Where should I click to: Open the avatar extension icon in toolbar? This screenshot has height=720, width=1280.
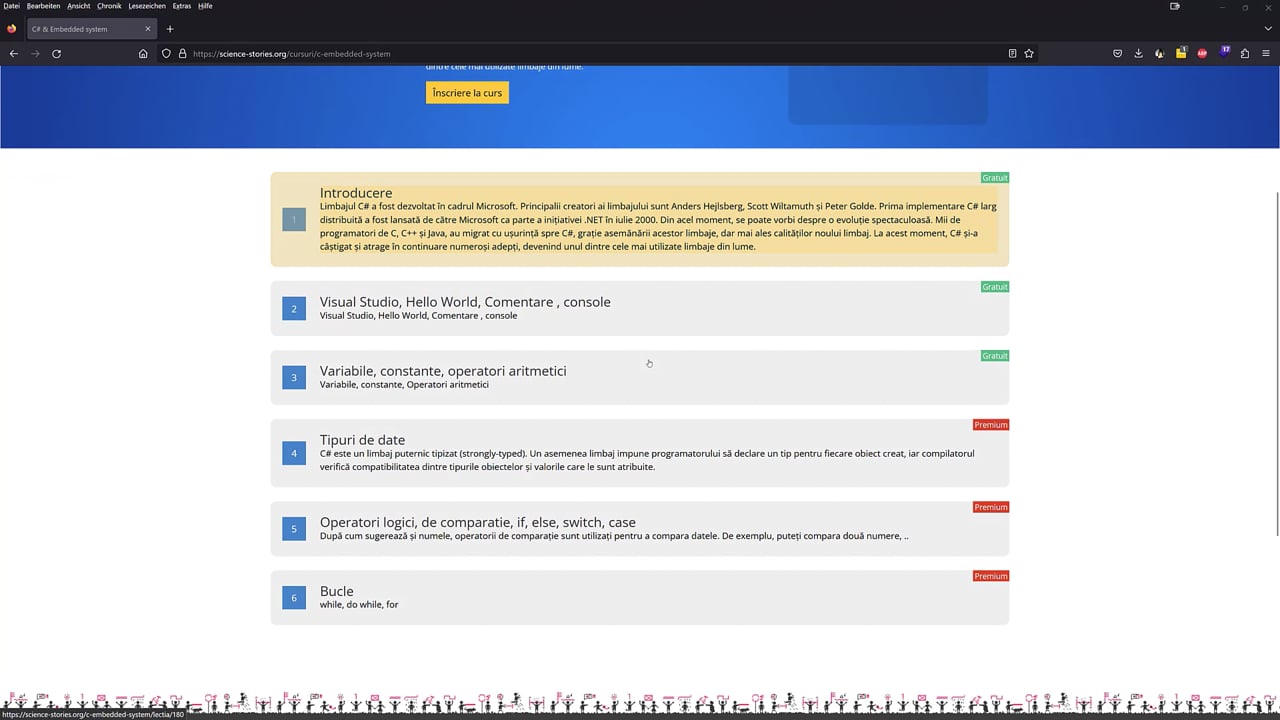pos(1160,53)
